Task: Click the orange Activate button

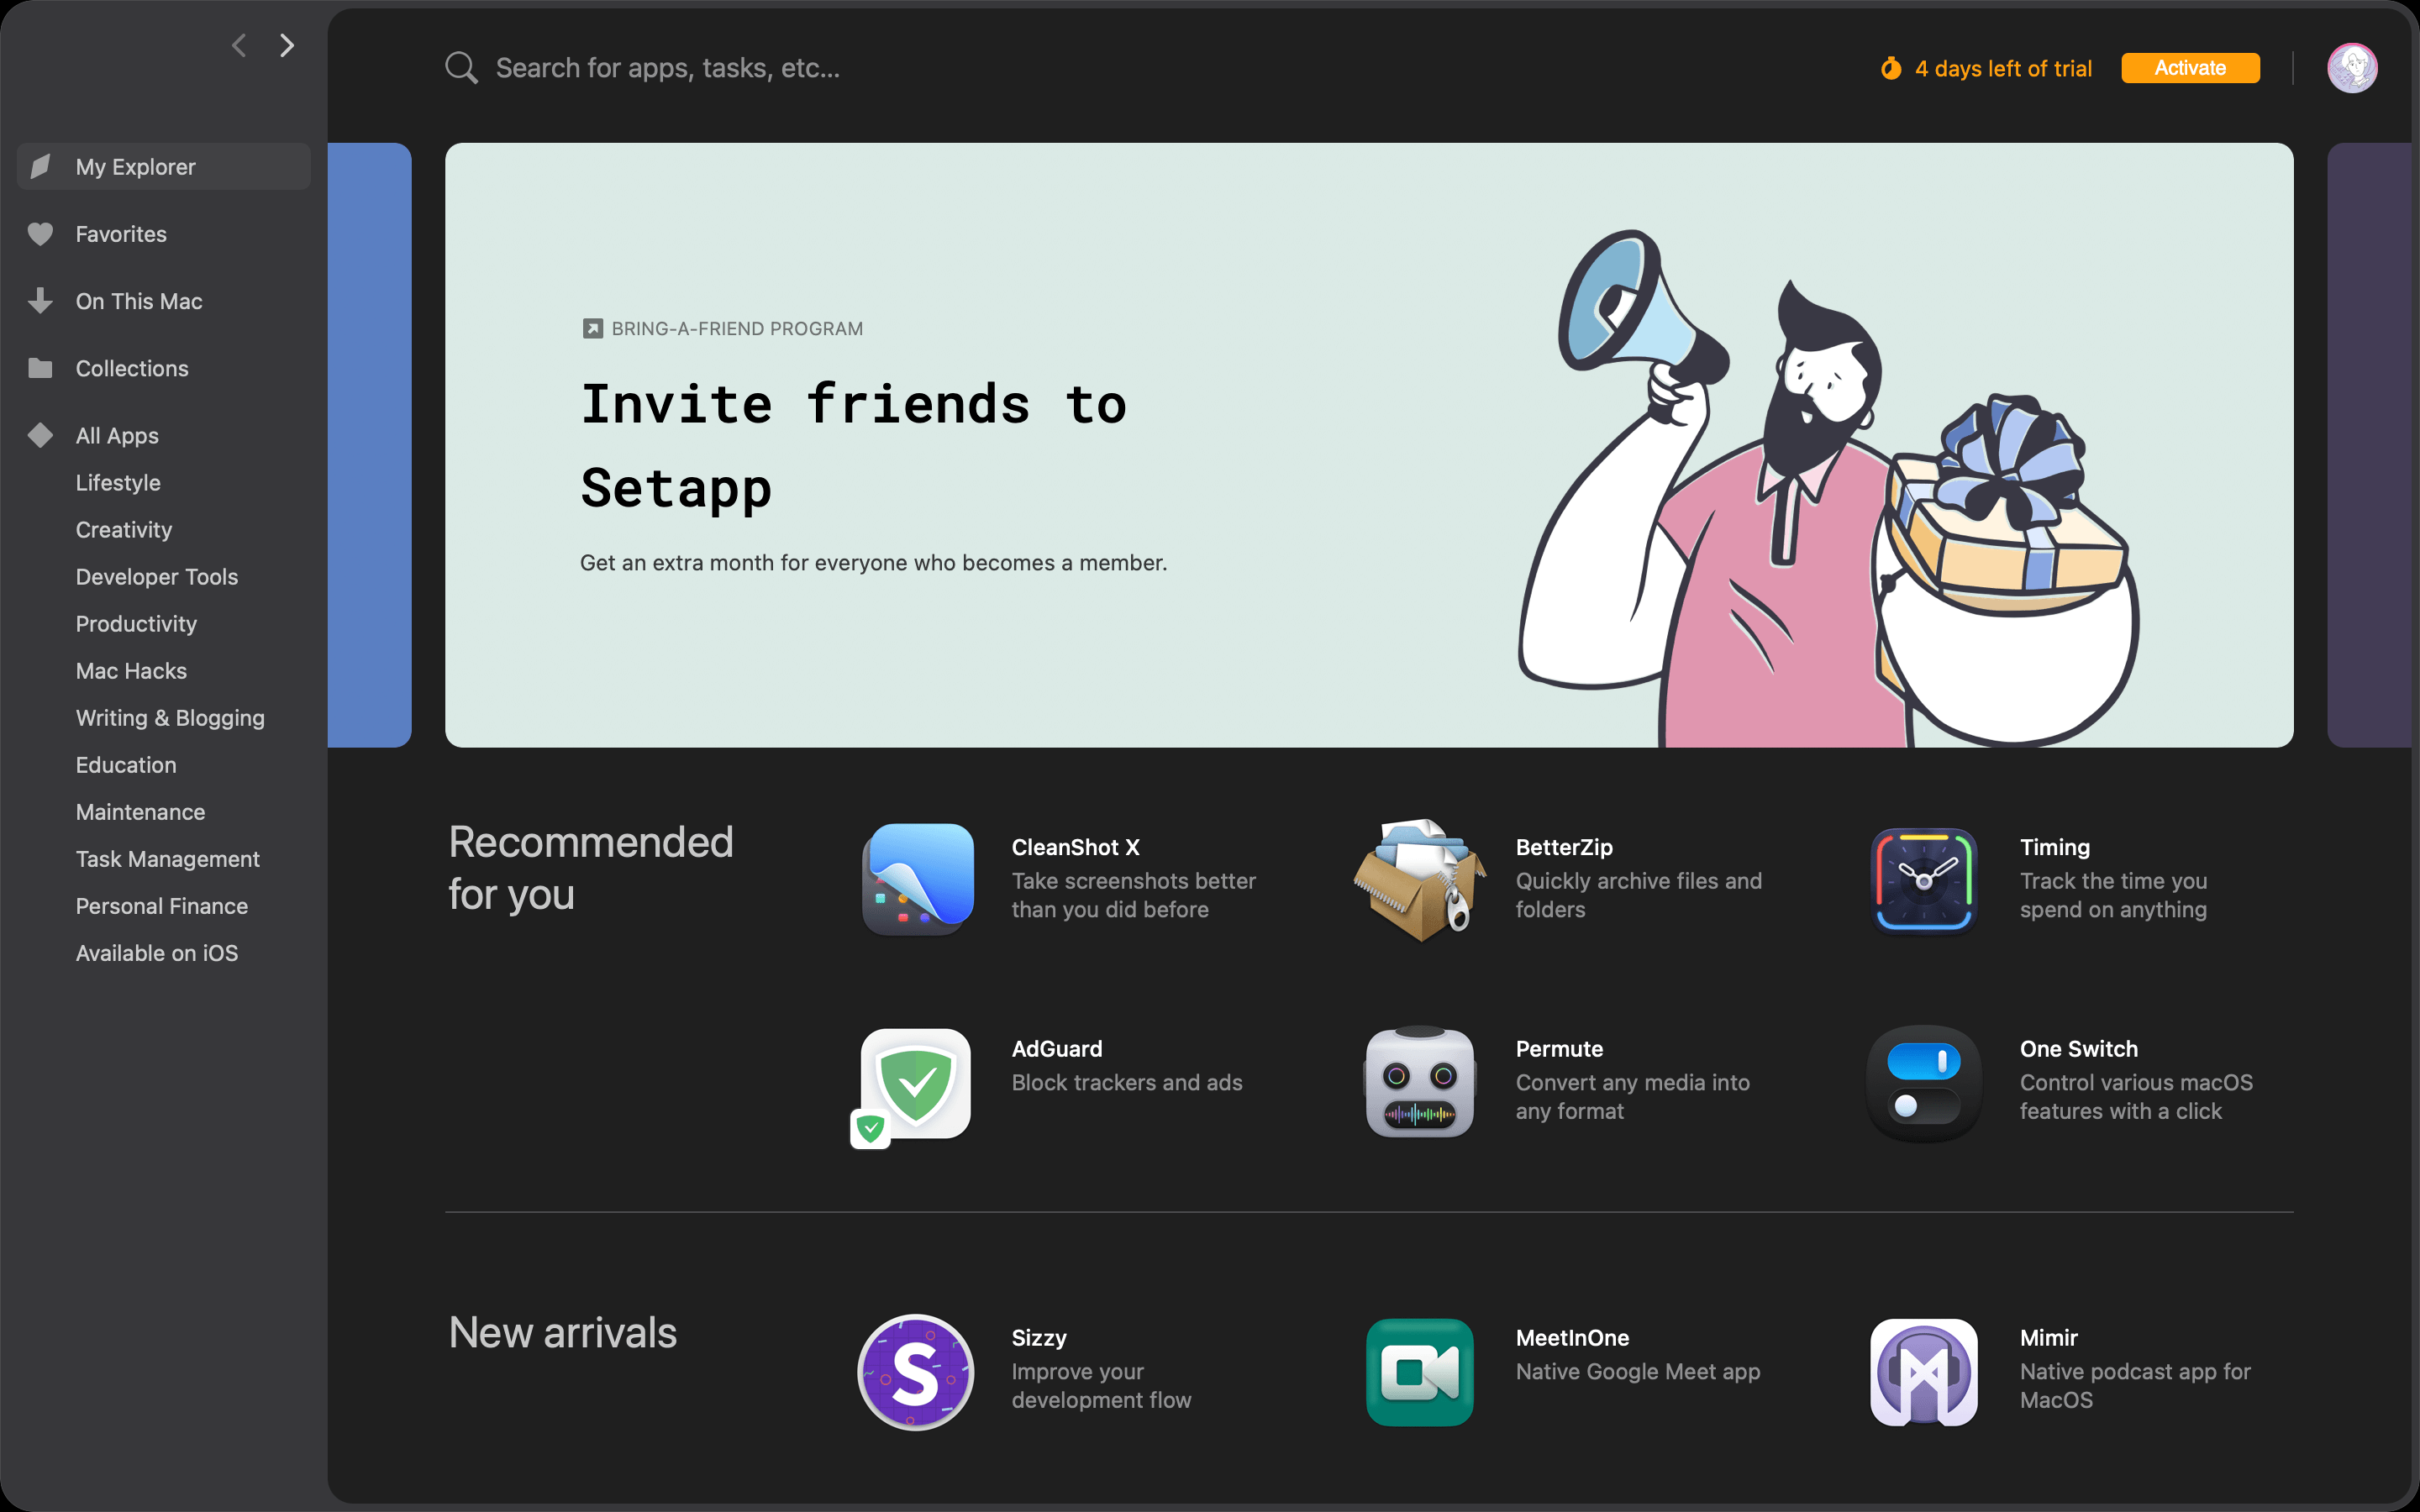Action: click(2190, 68)
